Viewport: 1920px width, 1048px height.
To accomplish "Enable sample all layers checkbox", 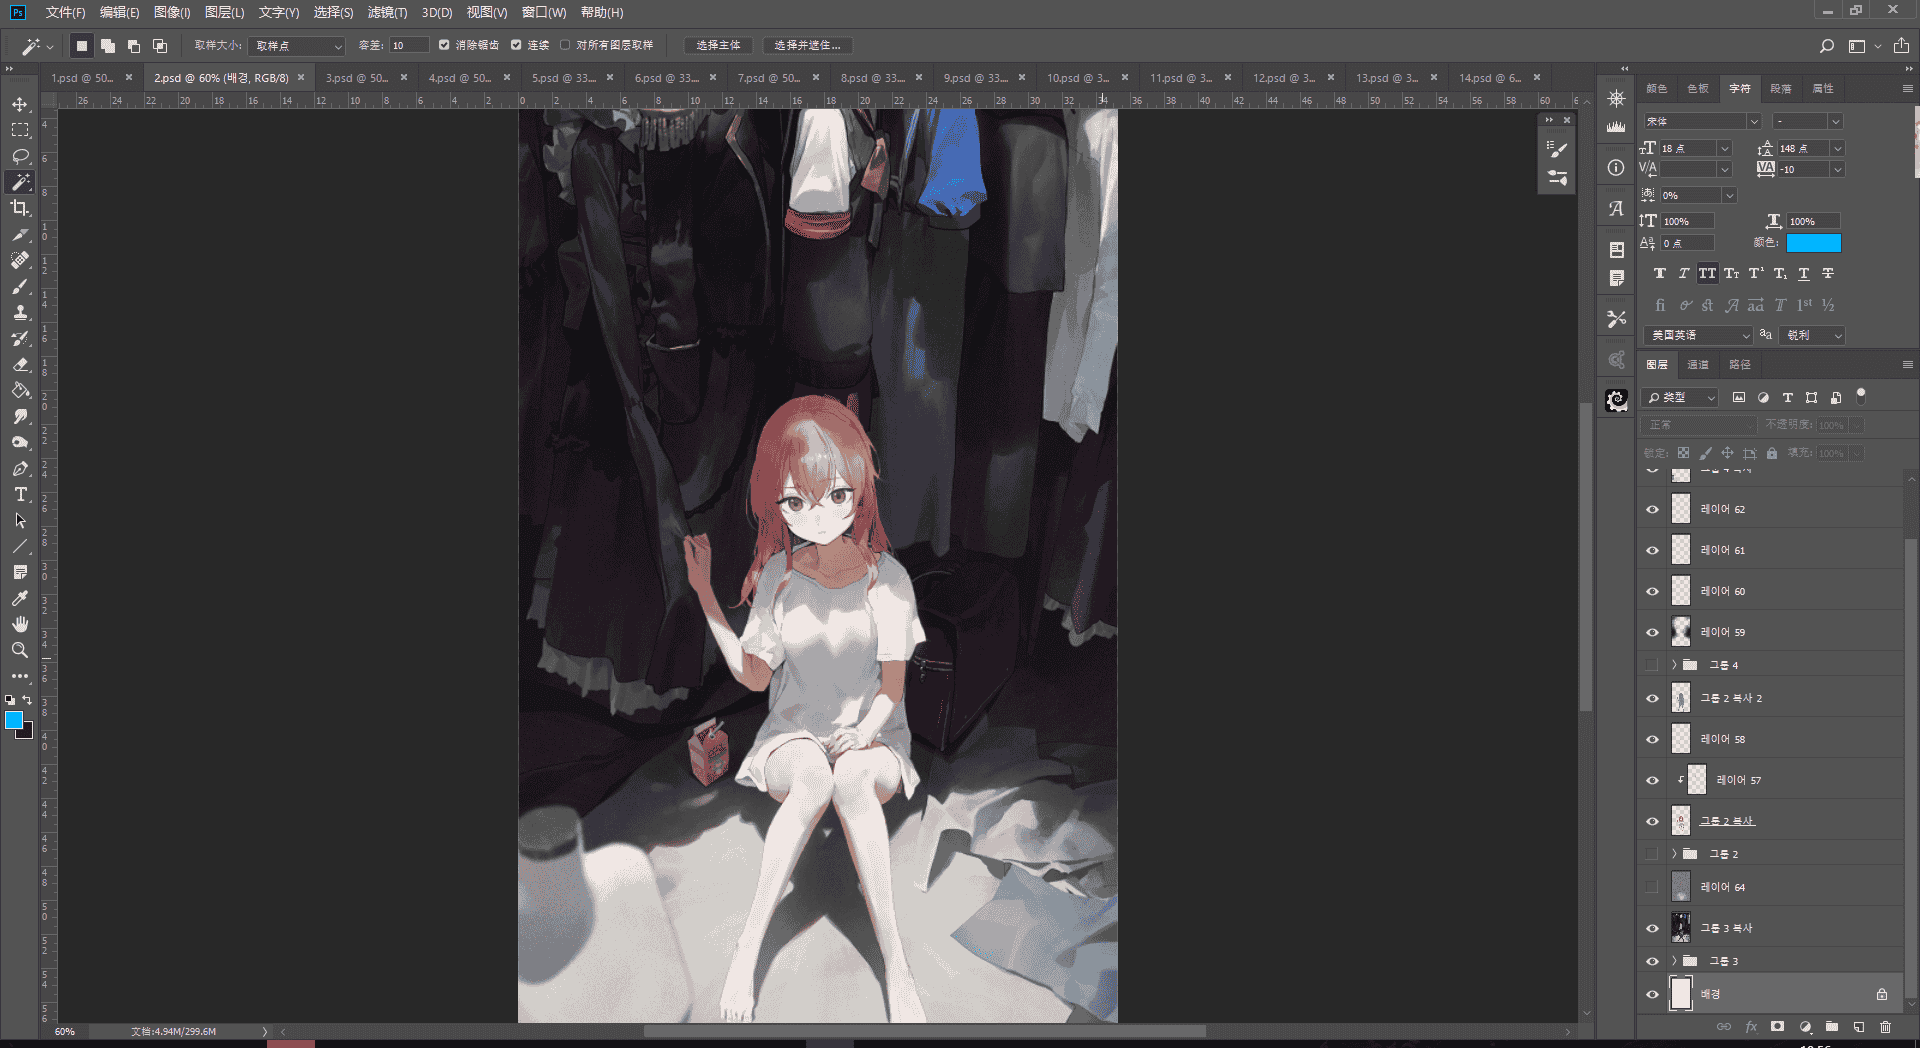I will (x=565, y=45).
